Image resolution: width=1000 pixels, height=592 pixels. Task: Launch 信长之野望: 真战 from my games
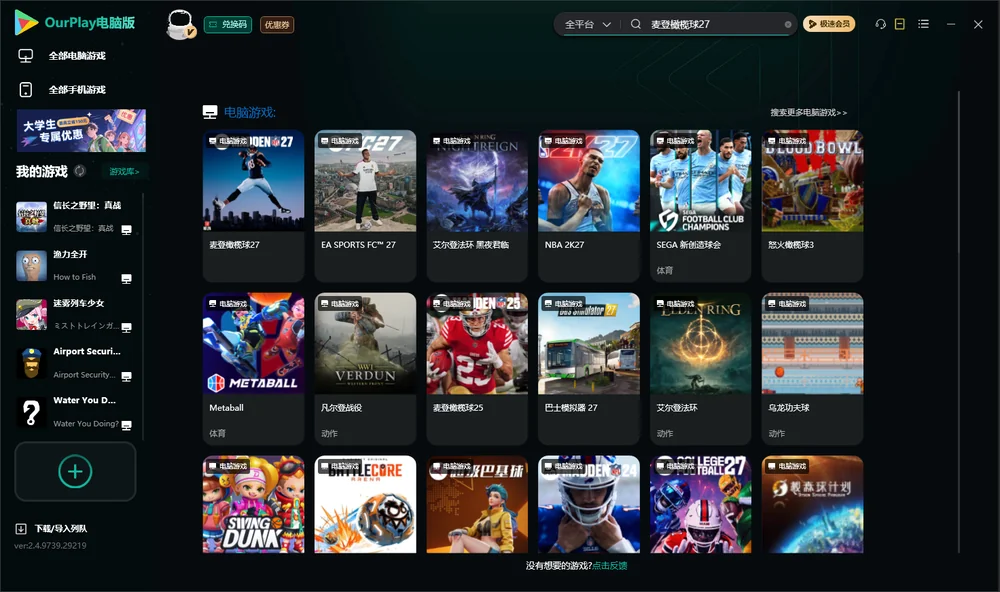(75, 216)
